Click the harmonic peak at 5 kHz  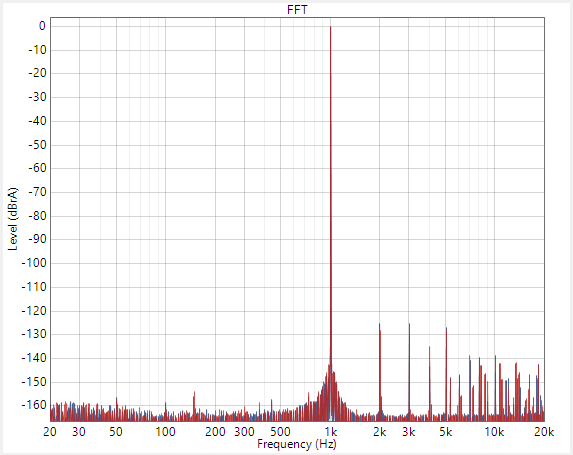[446, 329]
